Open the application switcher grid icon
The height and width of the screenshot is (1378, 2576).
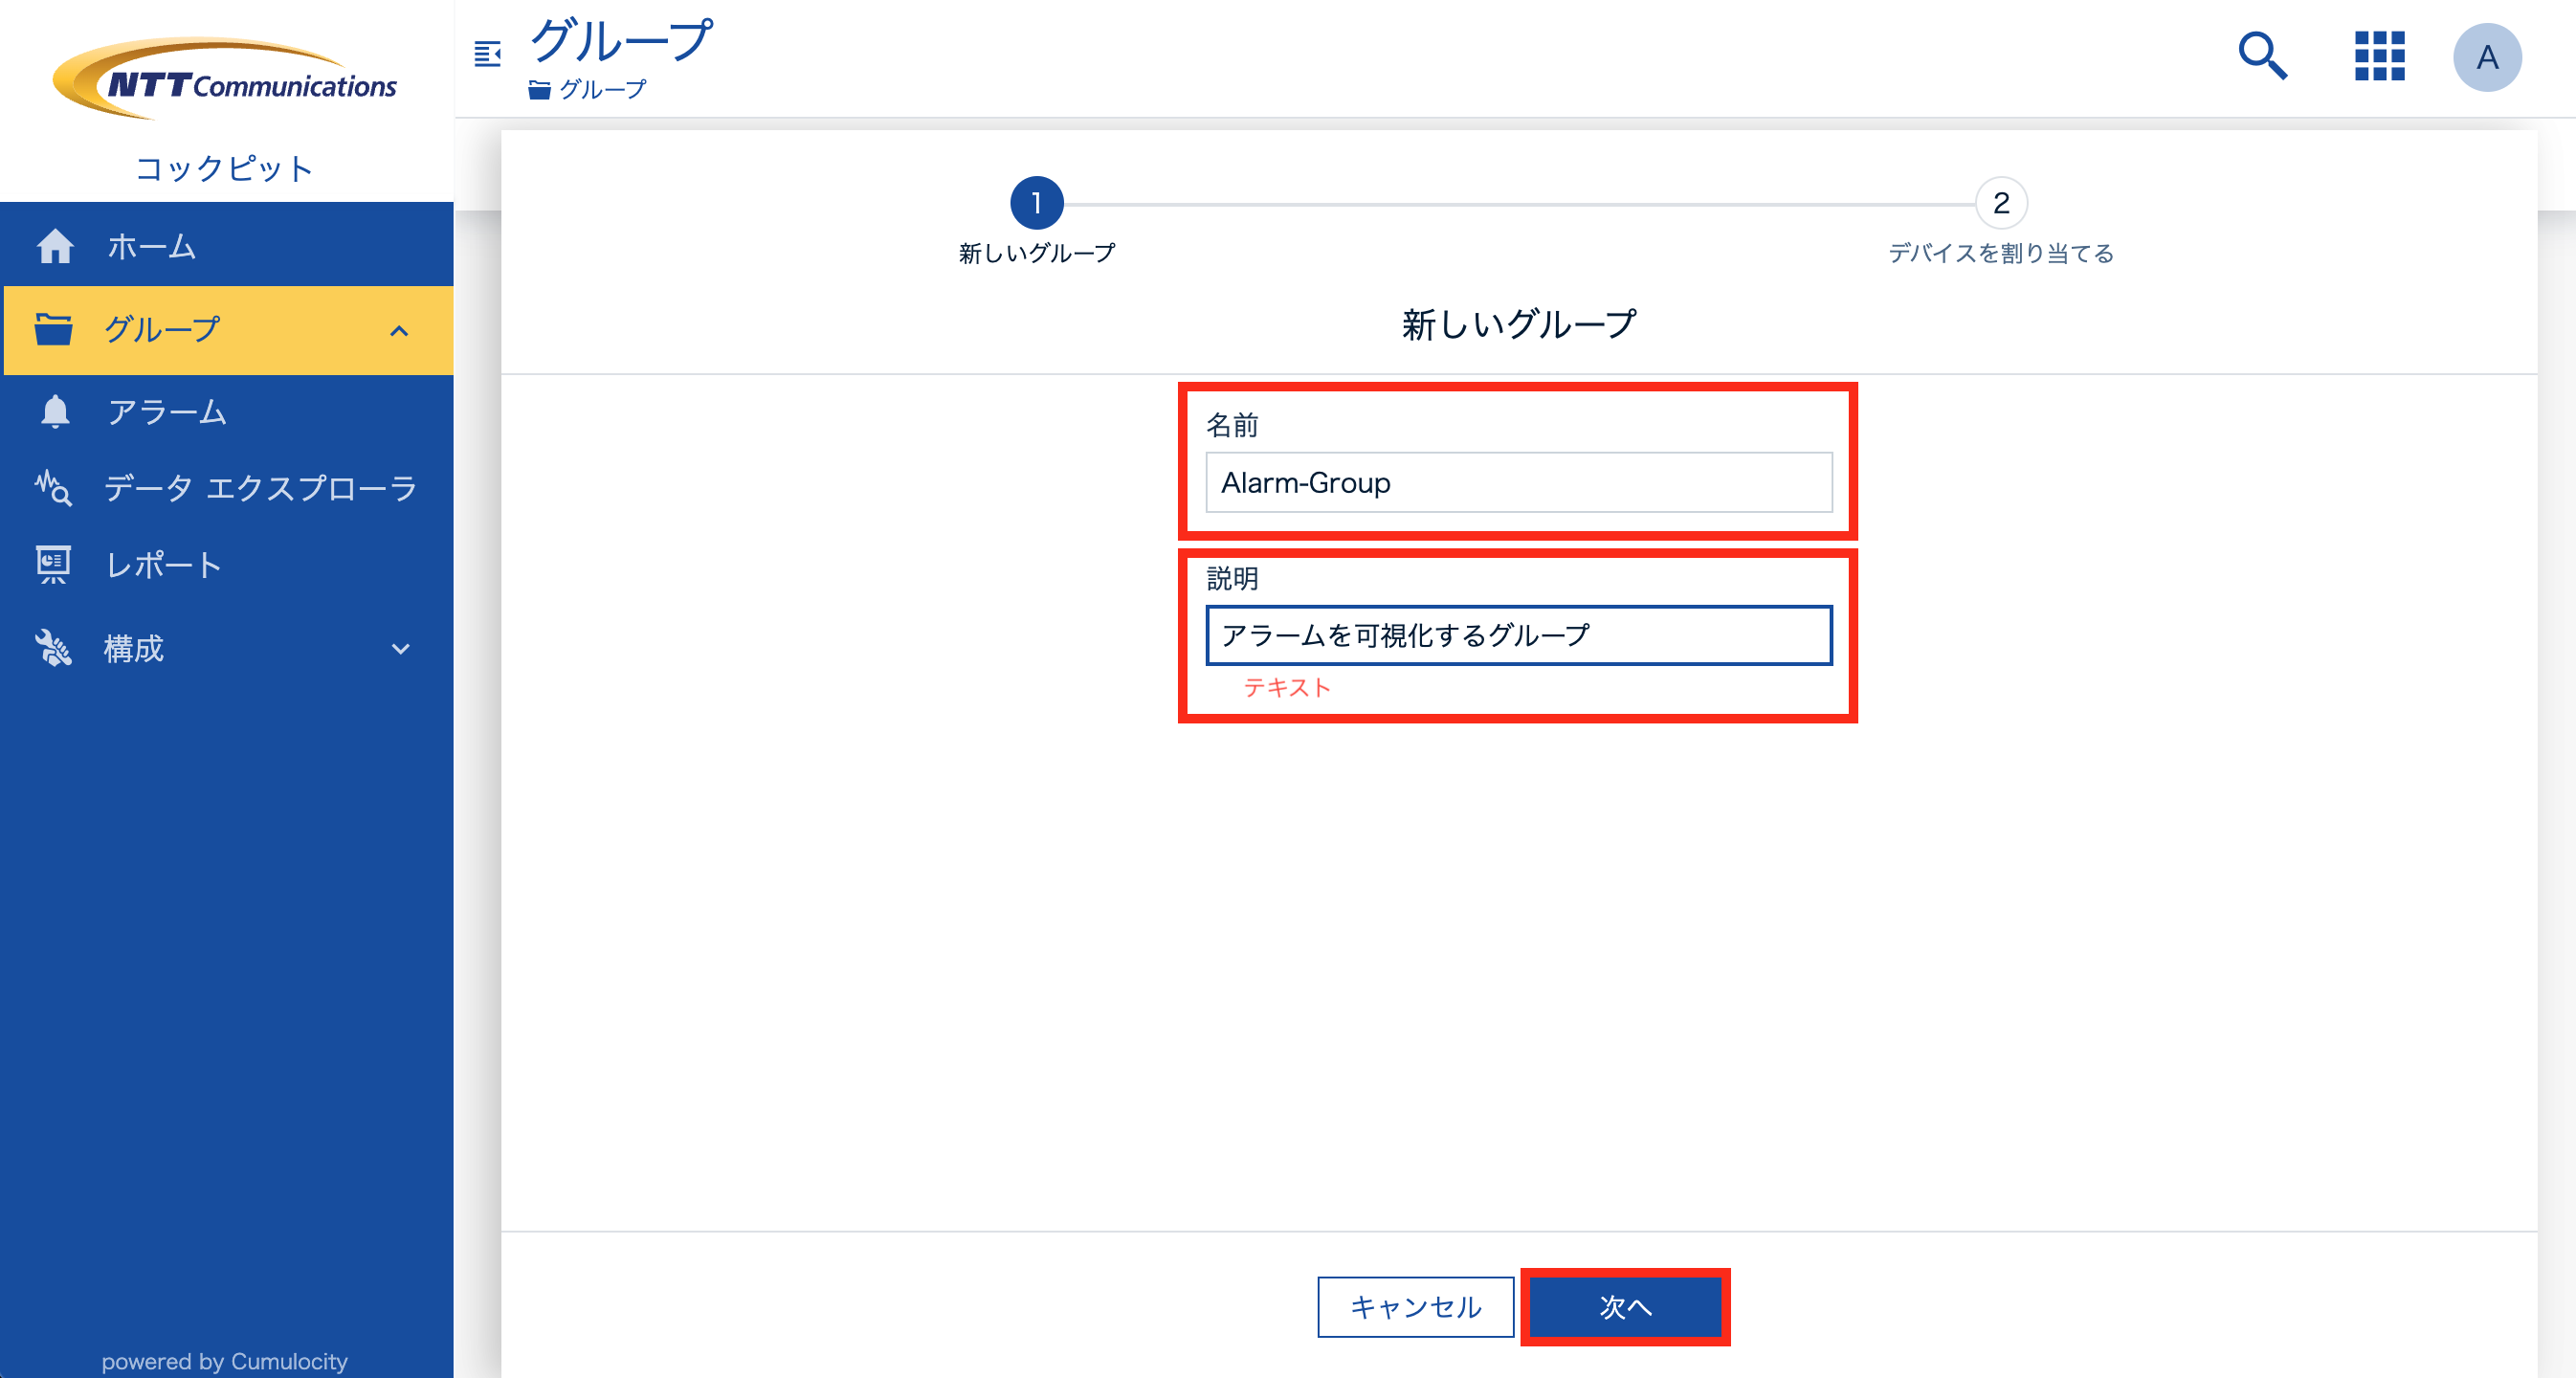click(2379, 56)
